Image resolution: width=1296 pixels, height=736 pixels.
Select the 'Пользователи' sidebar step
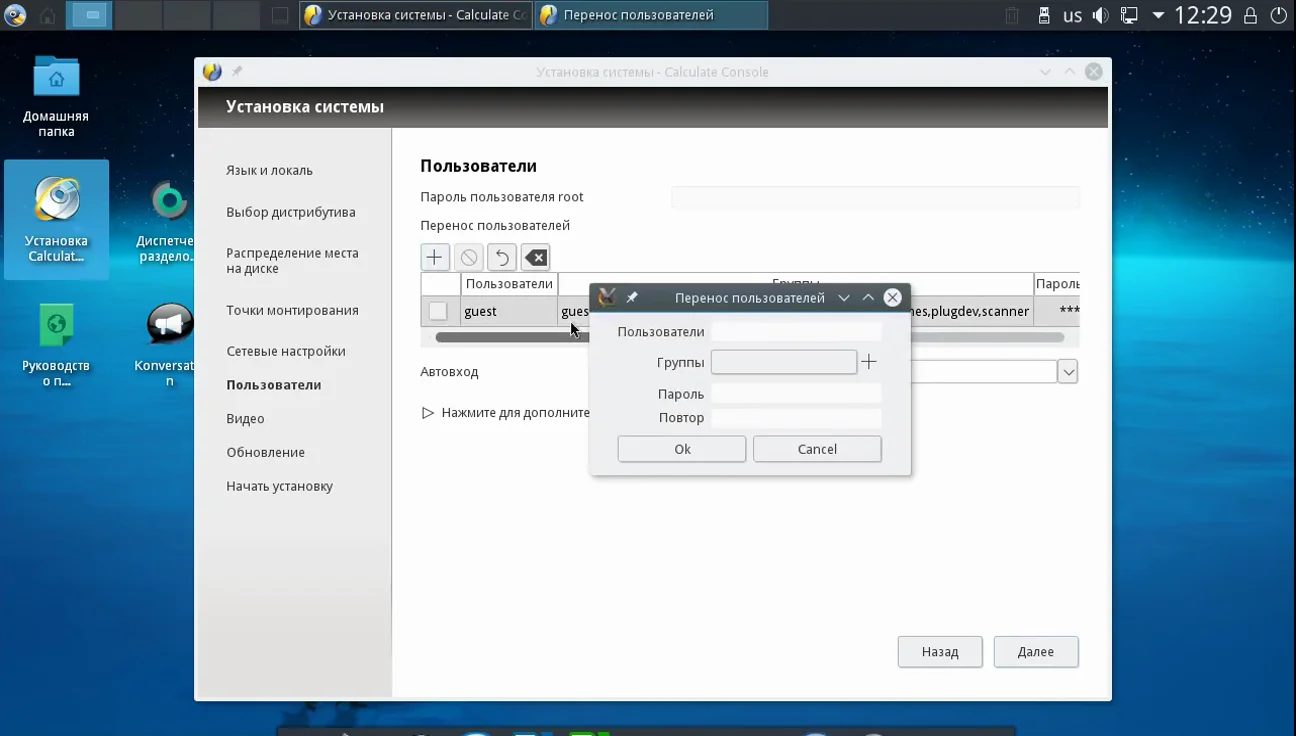273,385
